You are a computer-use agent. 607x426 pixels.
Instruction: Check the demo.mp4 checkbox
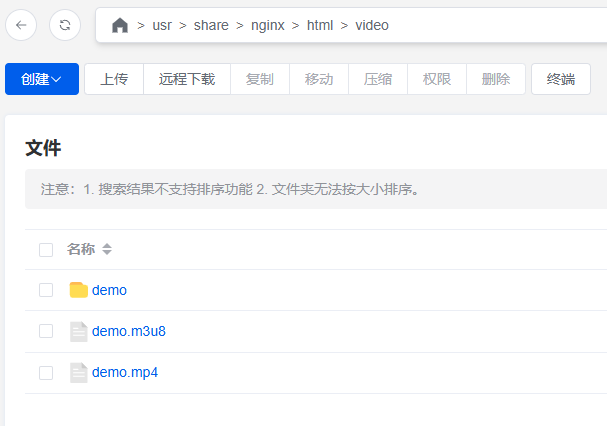pos(46,373)
